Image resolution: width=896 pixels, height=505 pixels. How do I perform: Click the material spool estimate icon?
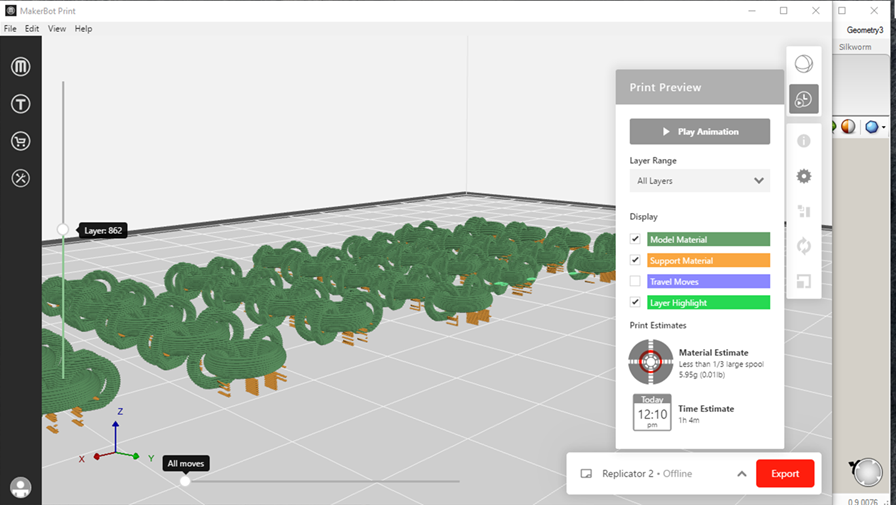click(650, 362)
